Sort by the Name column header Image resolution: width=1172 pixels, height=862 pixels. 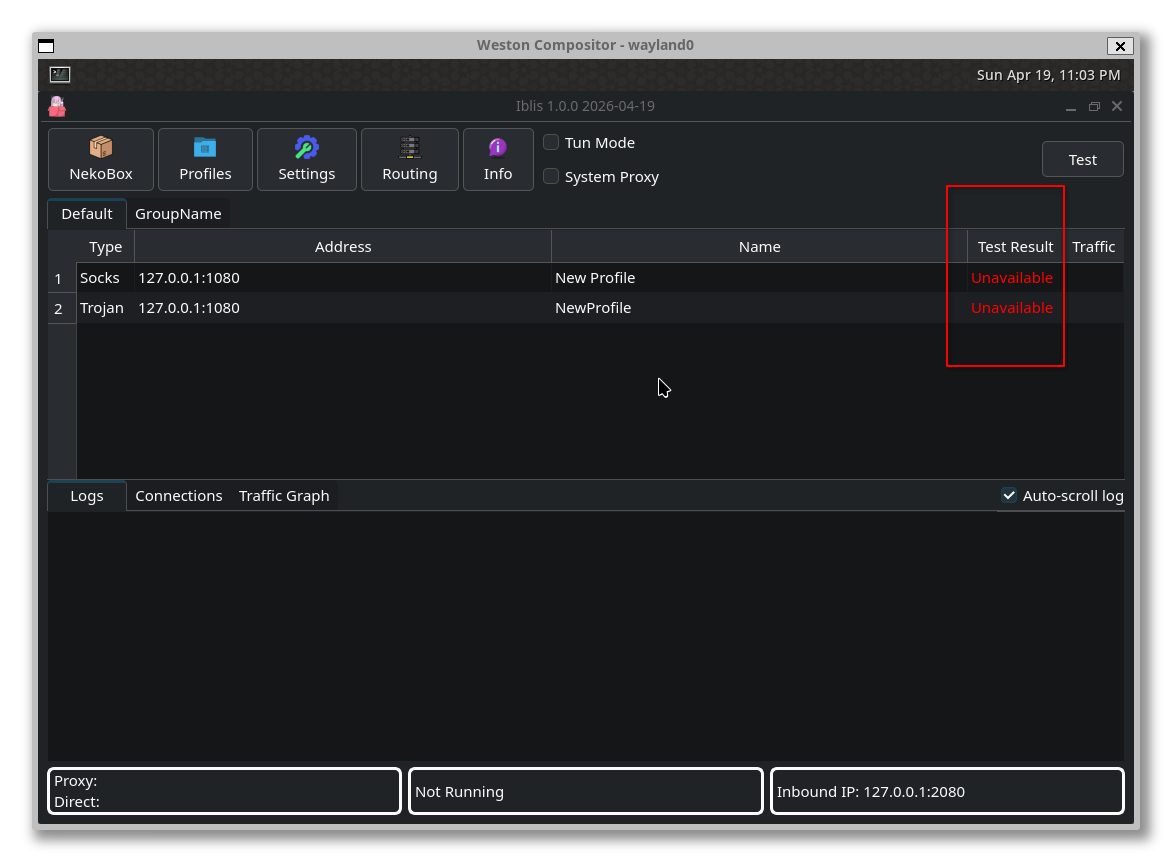[x=759, y=247]
